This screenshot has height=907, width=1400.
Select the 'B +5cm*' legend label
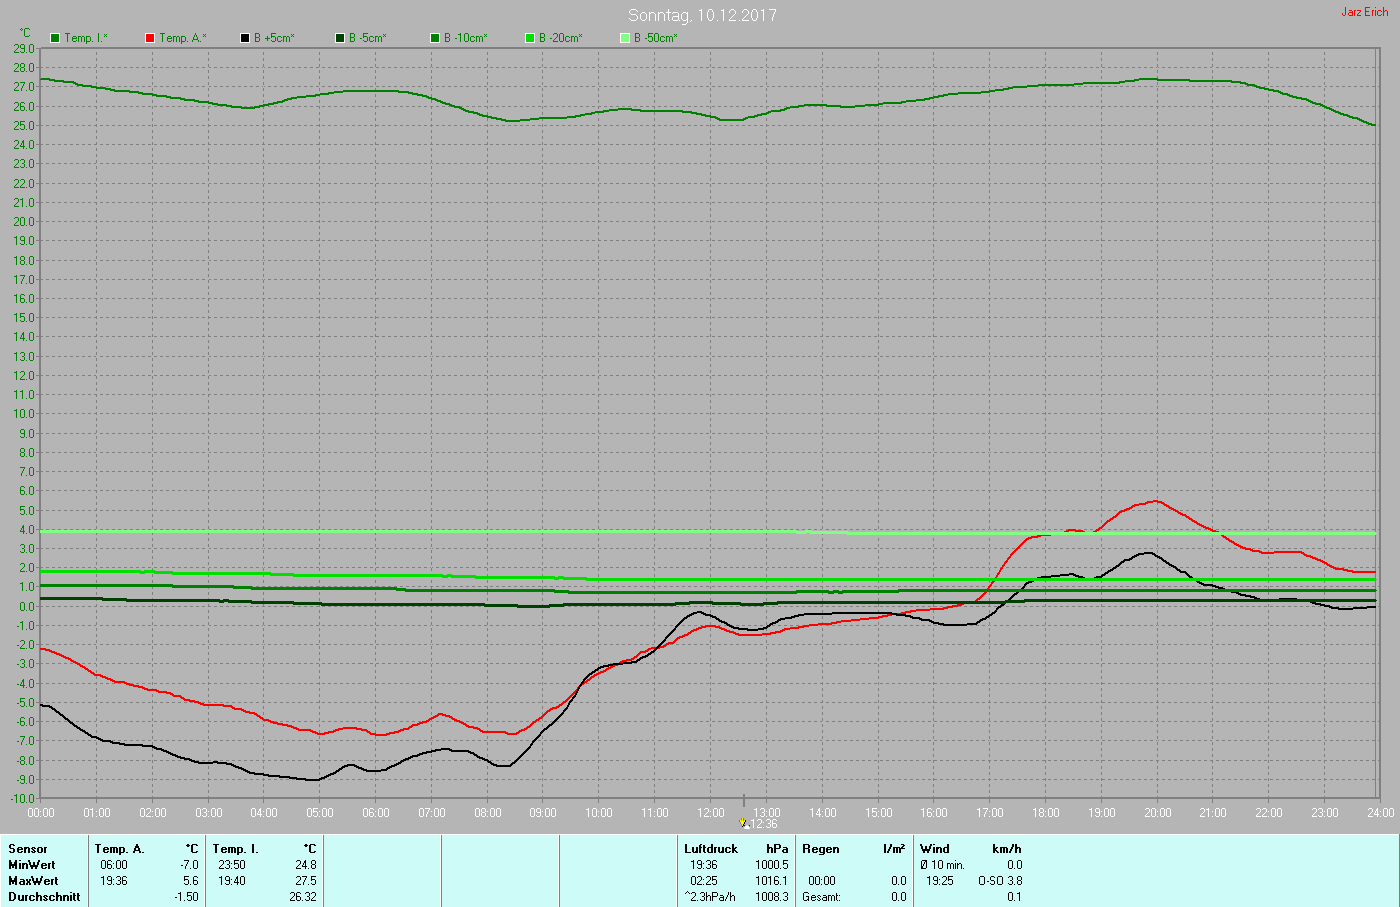(274, 38)
